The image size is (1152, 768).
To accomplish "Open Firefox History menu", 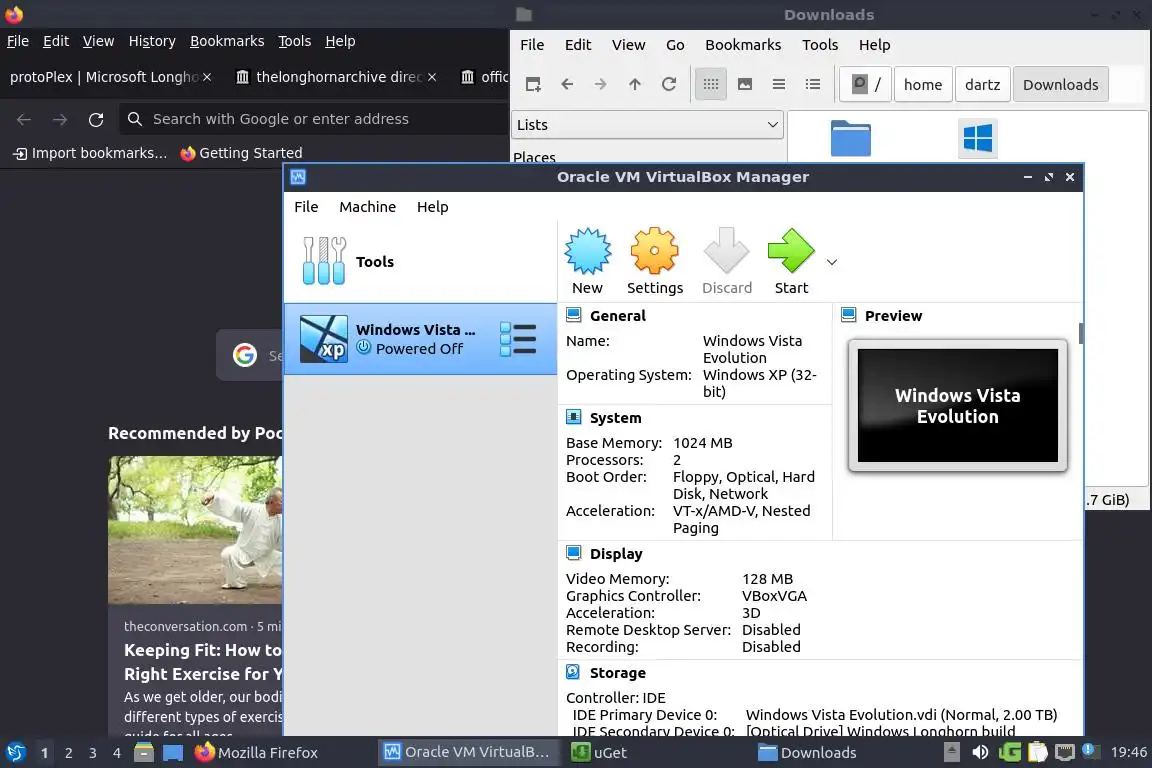I will 152,41.
